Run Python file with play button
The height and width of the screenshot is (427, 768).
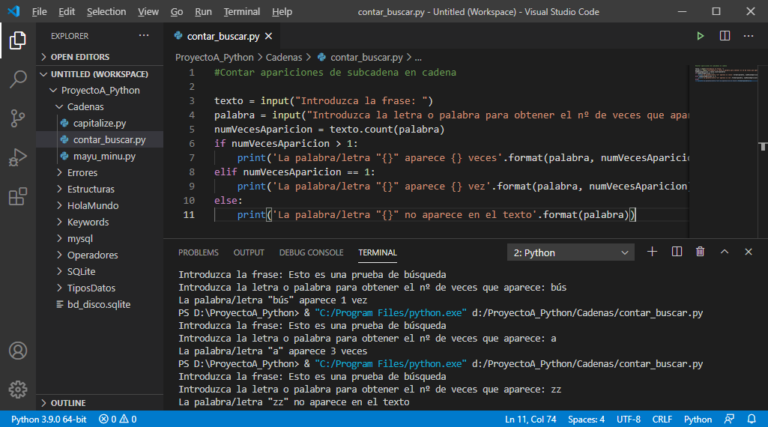click(700, 36)
